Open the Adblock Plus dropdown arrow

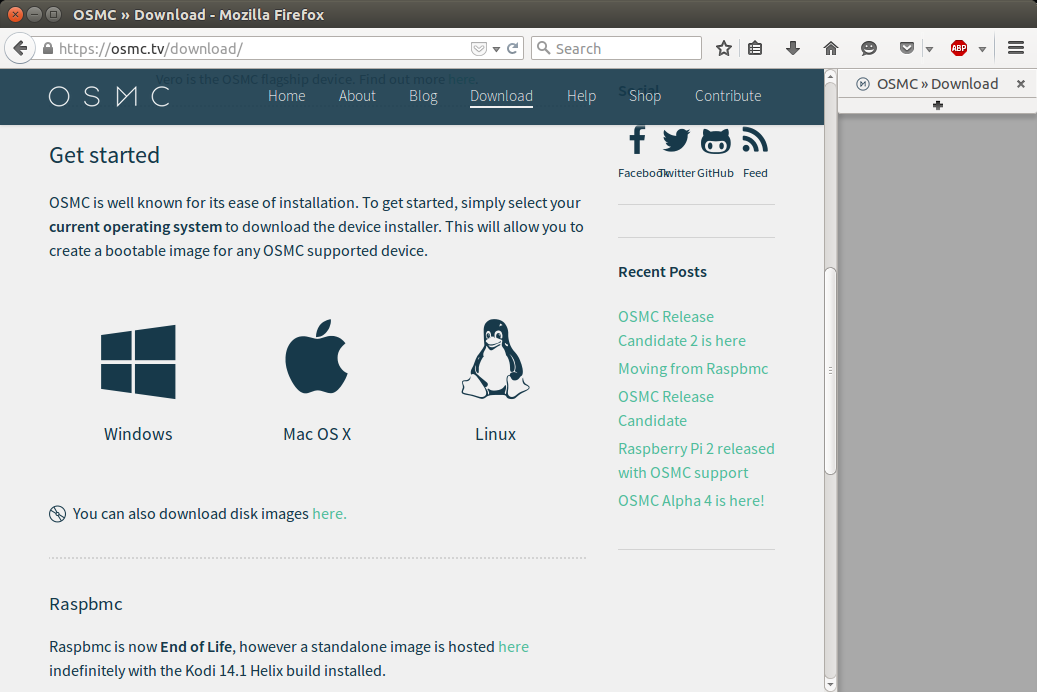[x=982, y=49]
